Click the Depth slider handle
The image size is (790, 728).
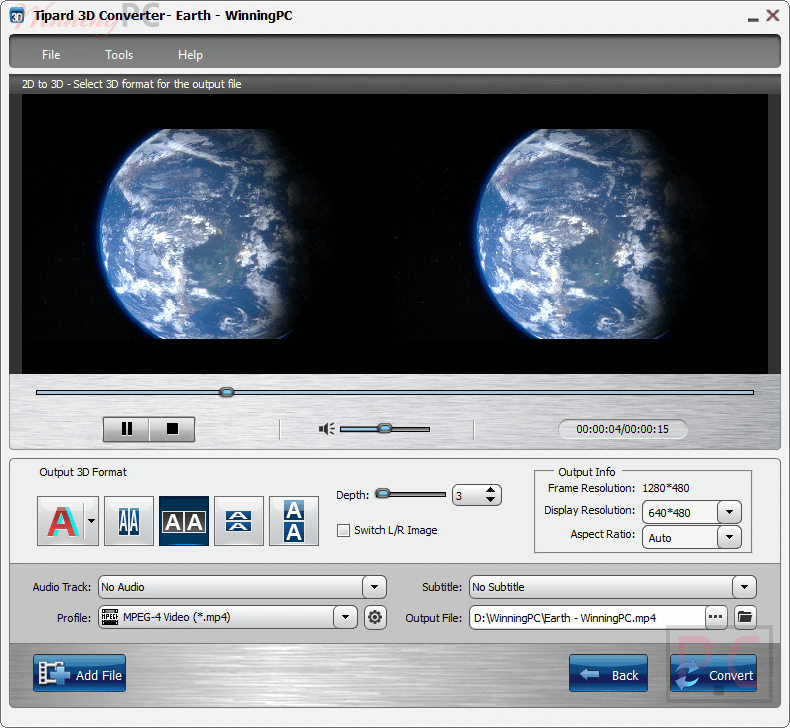pyautogui.click(x=382, y=494)
